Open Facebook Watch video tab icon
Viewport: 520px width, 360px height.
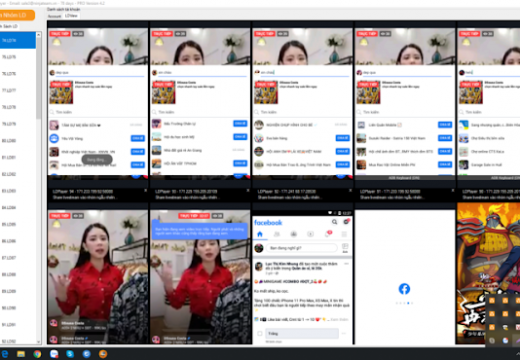coord(310,234)
